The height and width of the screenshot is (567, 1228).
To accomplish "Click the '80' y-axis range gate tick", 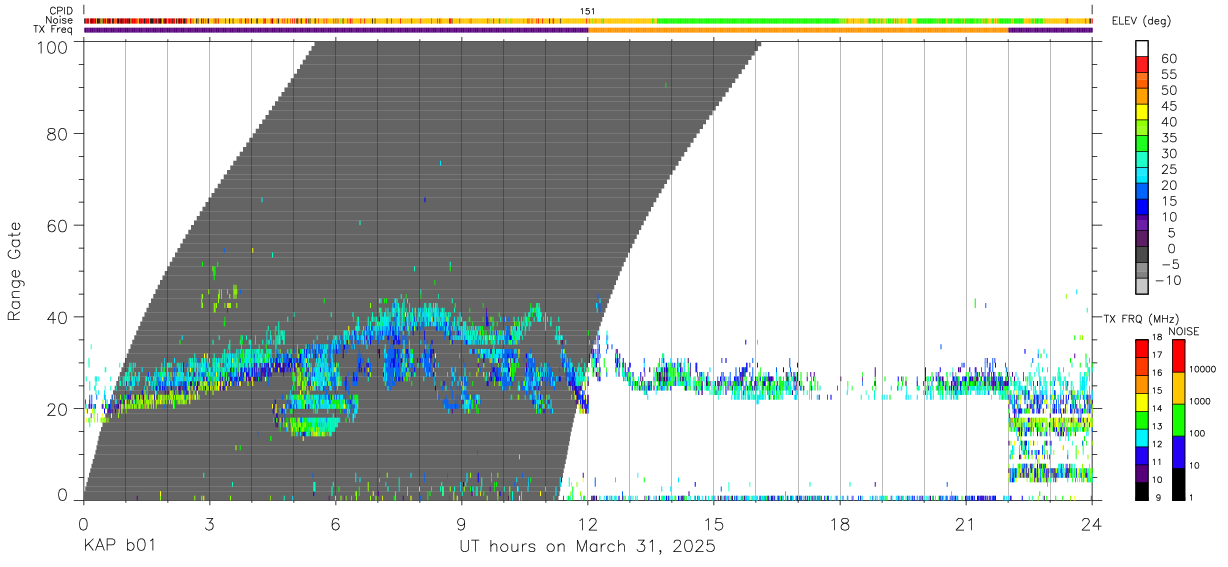I will tap(59, 134).
